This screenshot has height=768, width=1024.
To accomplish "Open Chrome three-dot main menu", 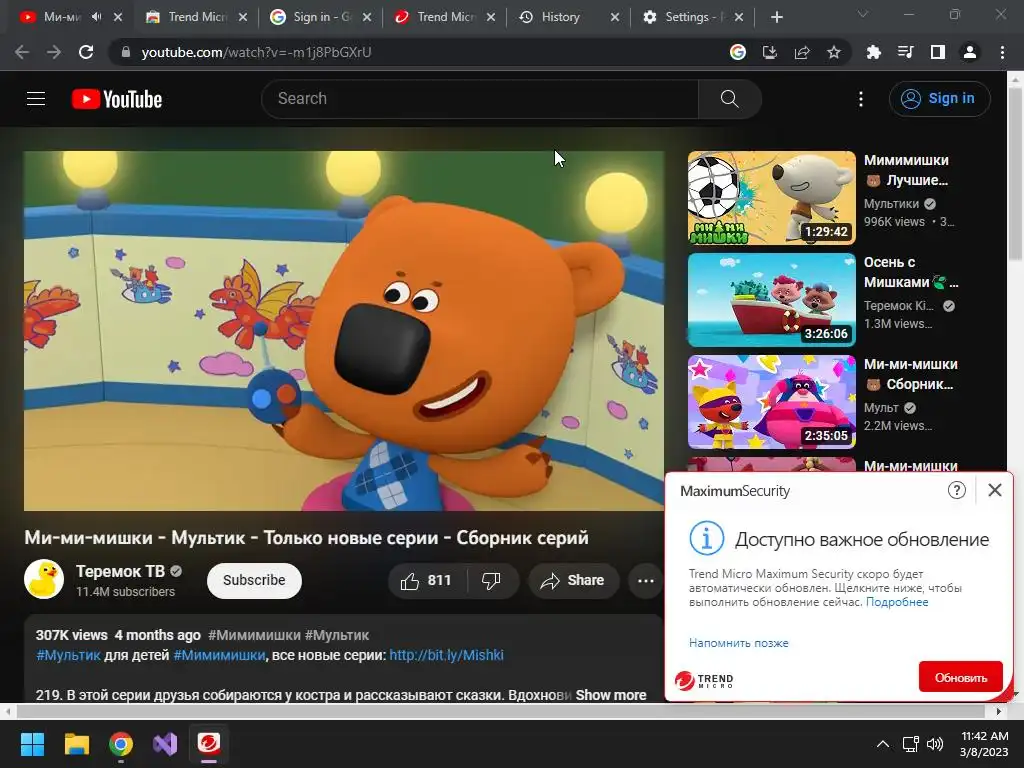I will click(x=1002, y=52).
